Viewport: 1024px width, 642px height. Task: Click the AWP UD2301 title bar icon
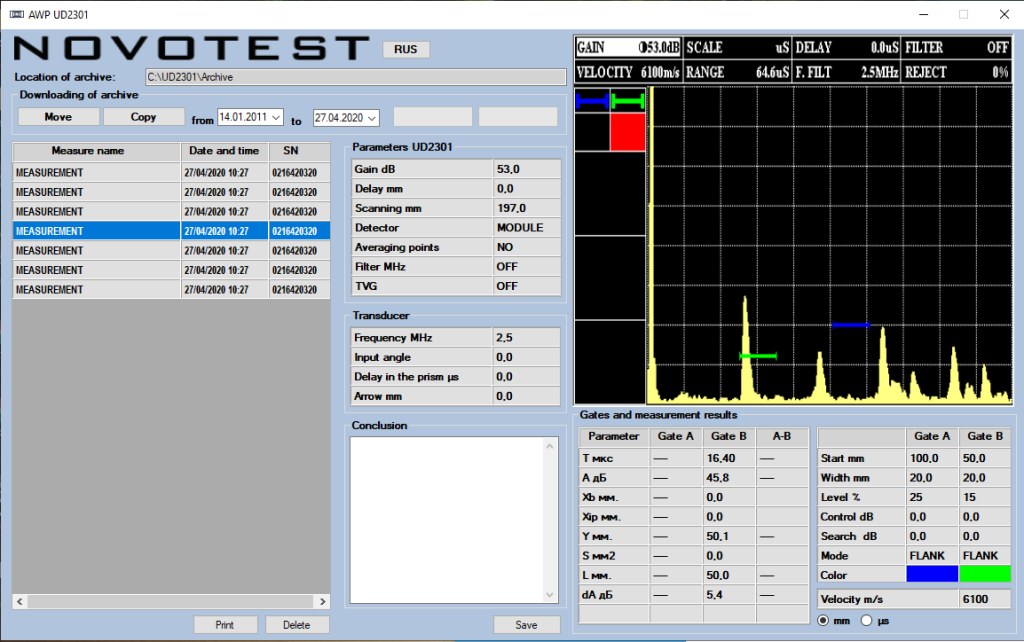pos(16,14)
